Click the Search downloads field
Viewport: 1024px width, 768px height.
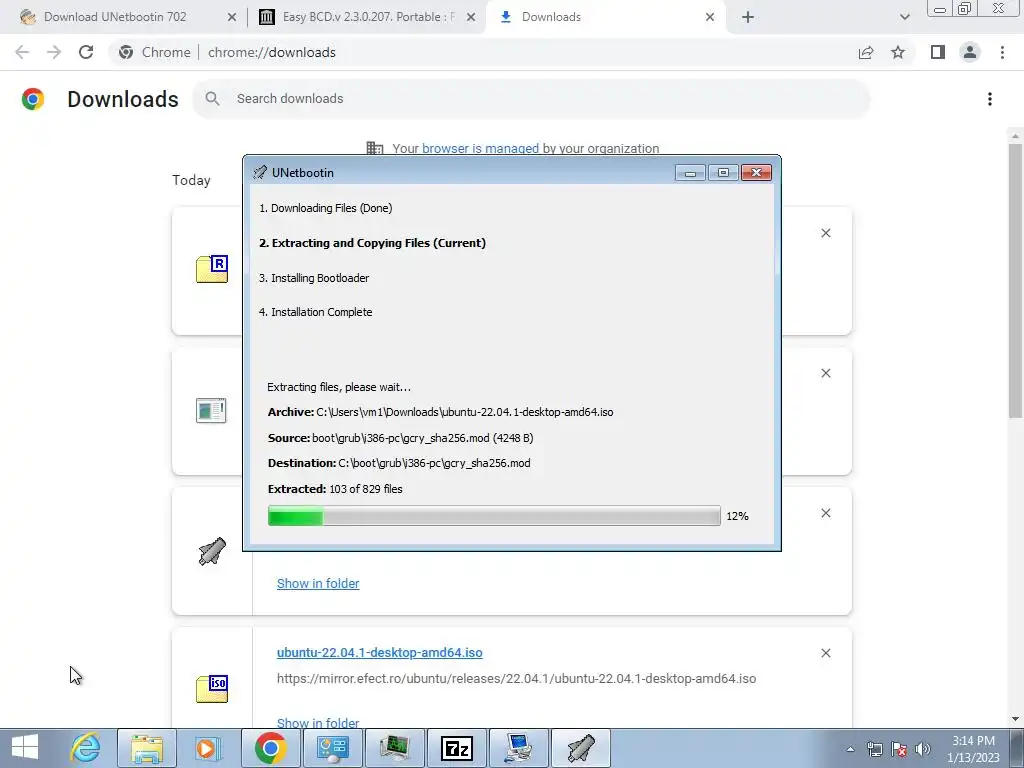pyautogui.click(x=531, y=99)
